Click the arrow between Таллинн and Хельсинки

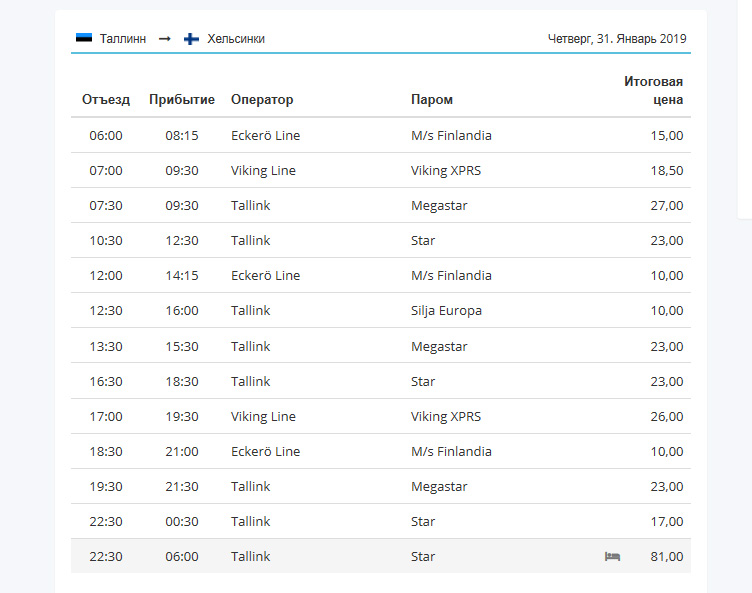click(x=164, y=39)
